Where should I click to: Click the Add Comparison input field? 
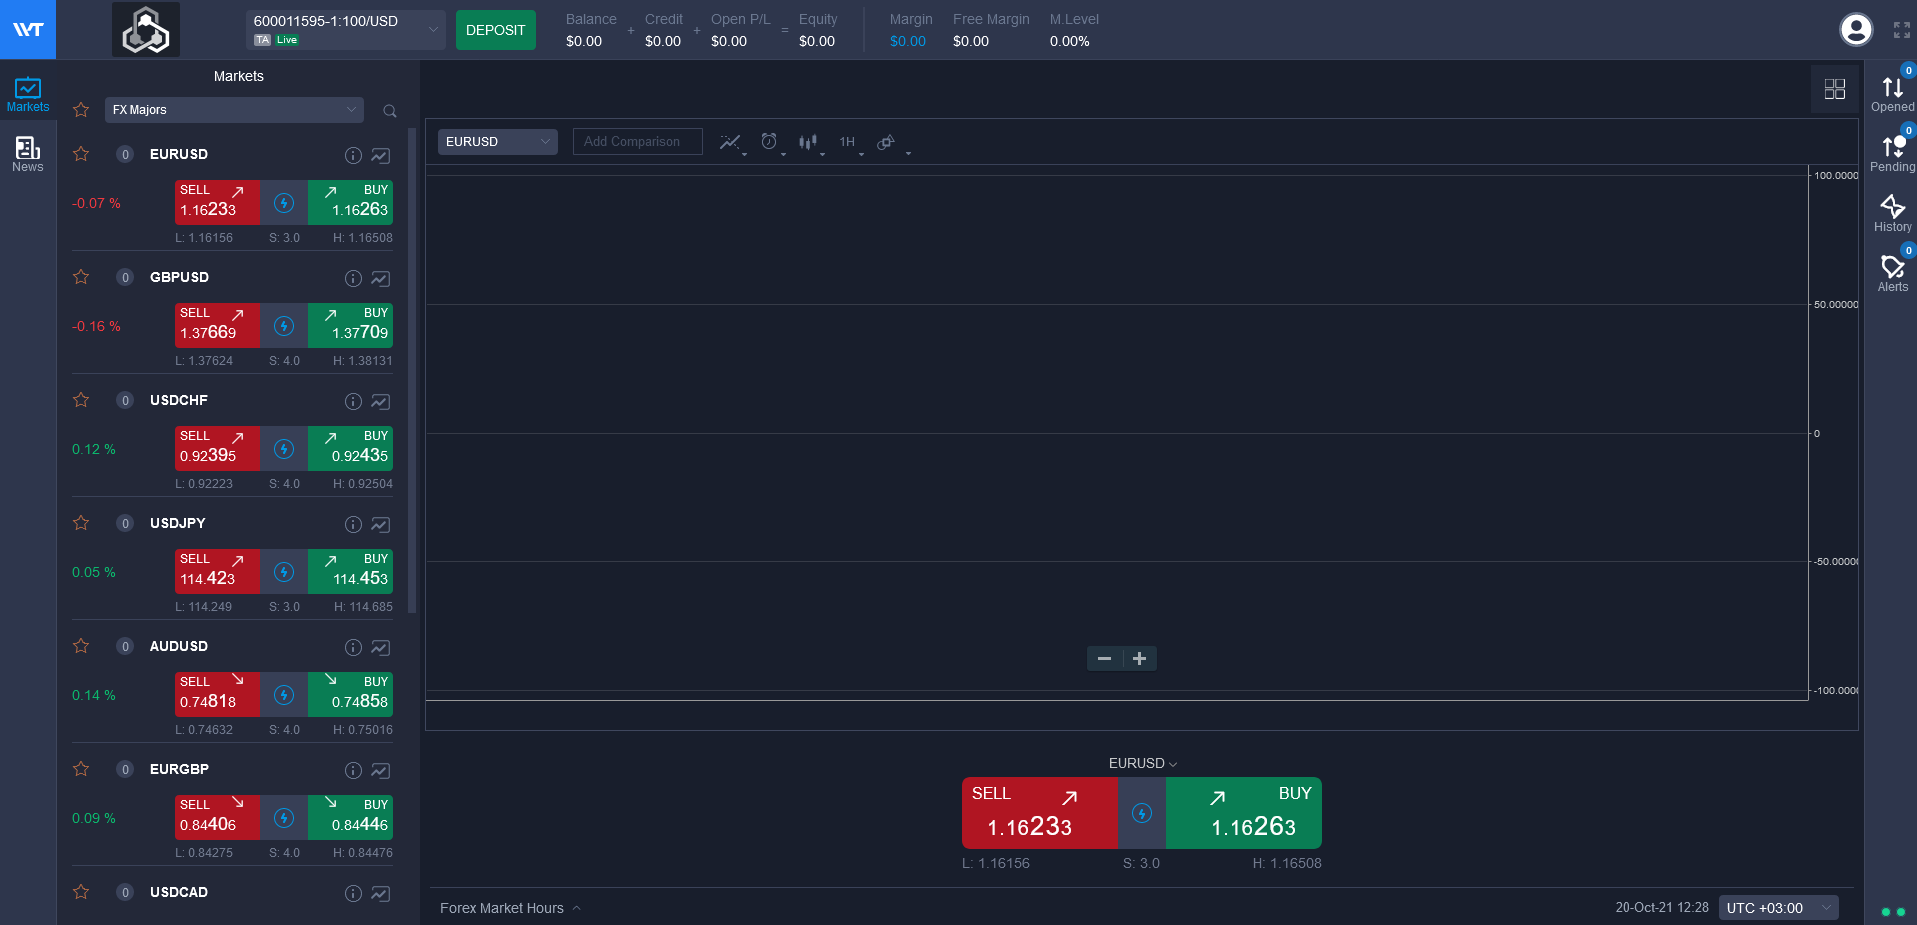tap(637, 142)
